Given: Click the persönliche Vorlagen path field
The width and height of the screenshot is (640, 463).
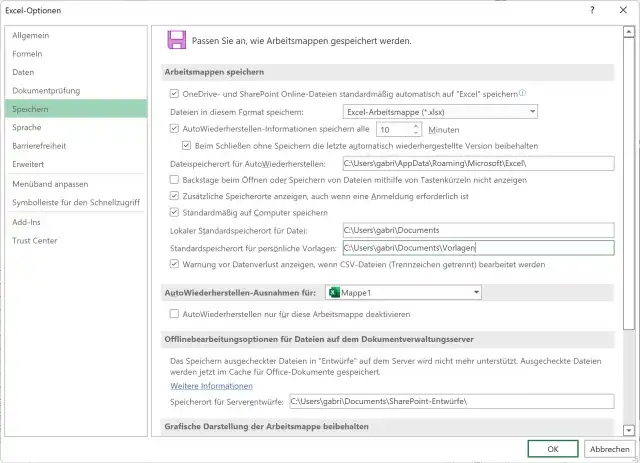Looking at the screenshot, I should 478,248.
